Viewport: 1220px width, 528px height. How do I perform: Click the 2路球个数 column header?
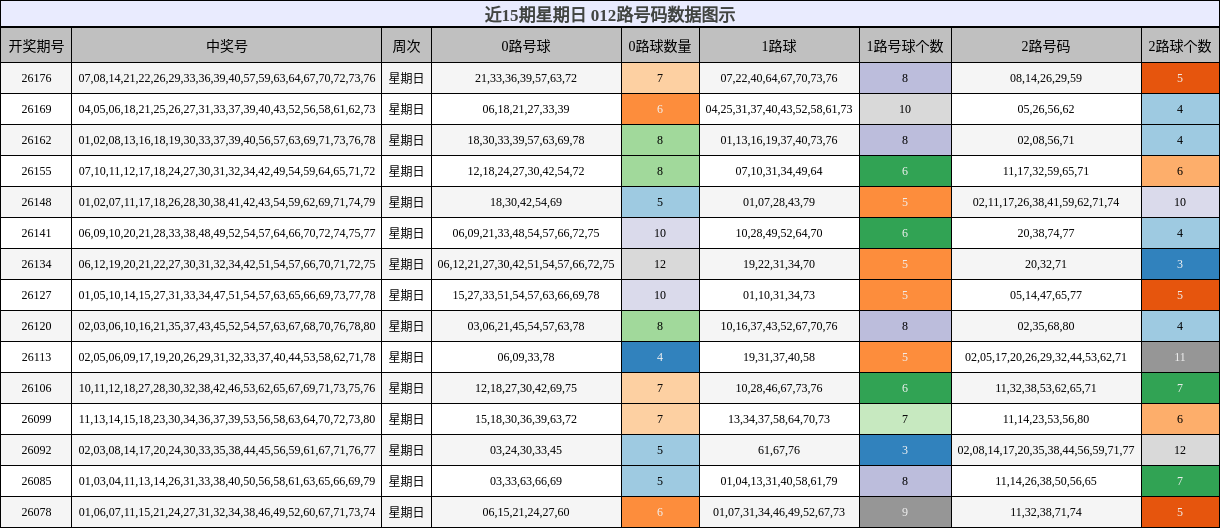point(1180,45)
